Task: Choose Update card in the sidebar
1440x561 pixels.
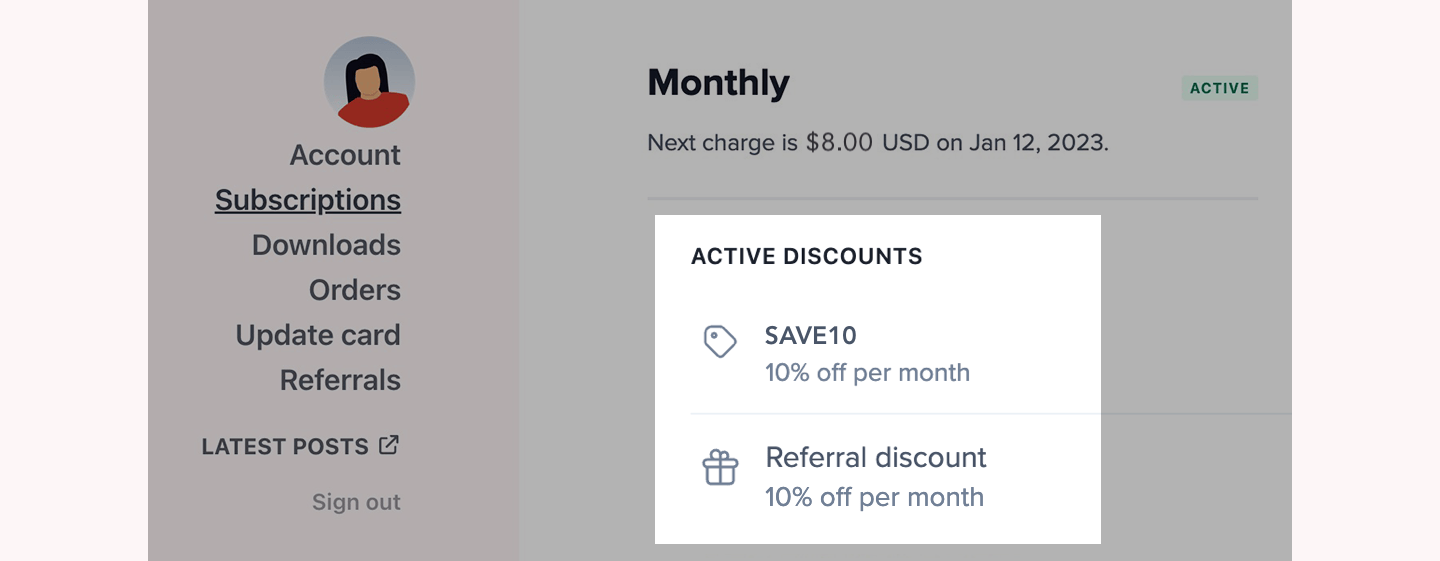Action: pyautogui.click(x=318, y=335)
